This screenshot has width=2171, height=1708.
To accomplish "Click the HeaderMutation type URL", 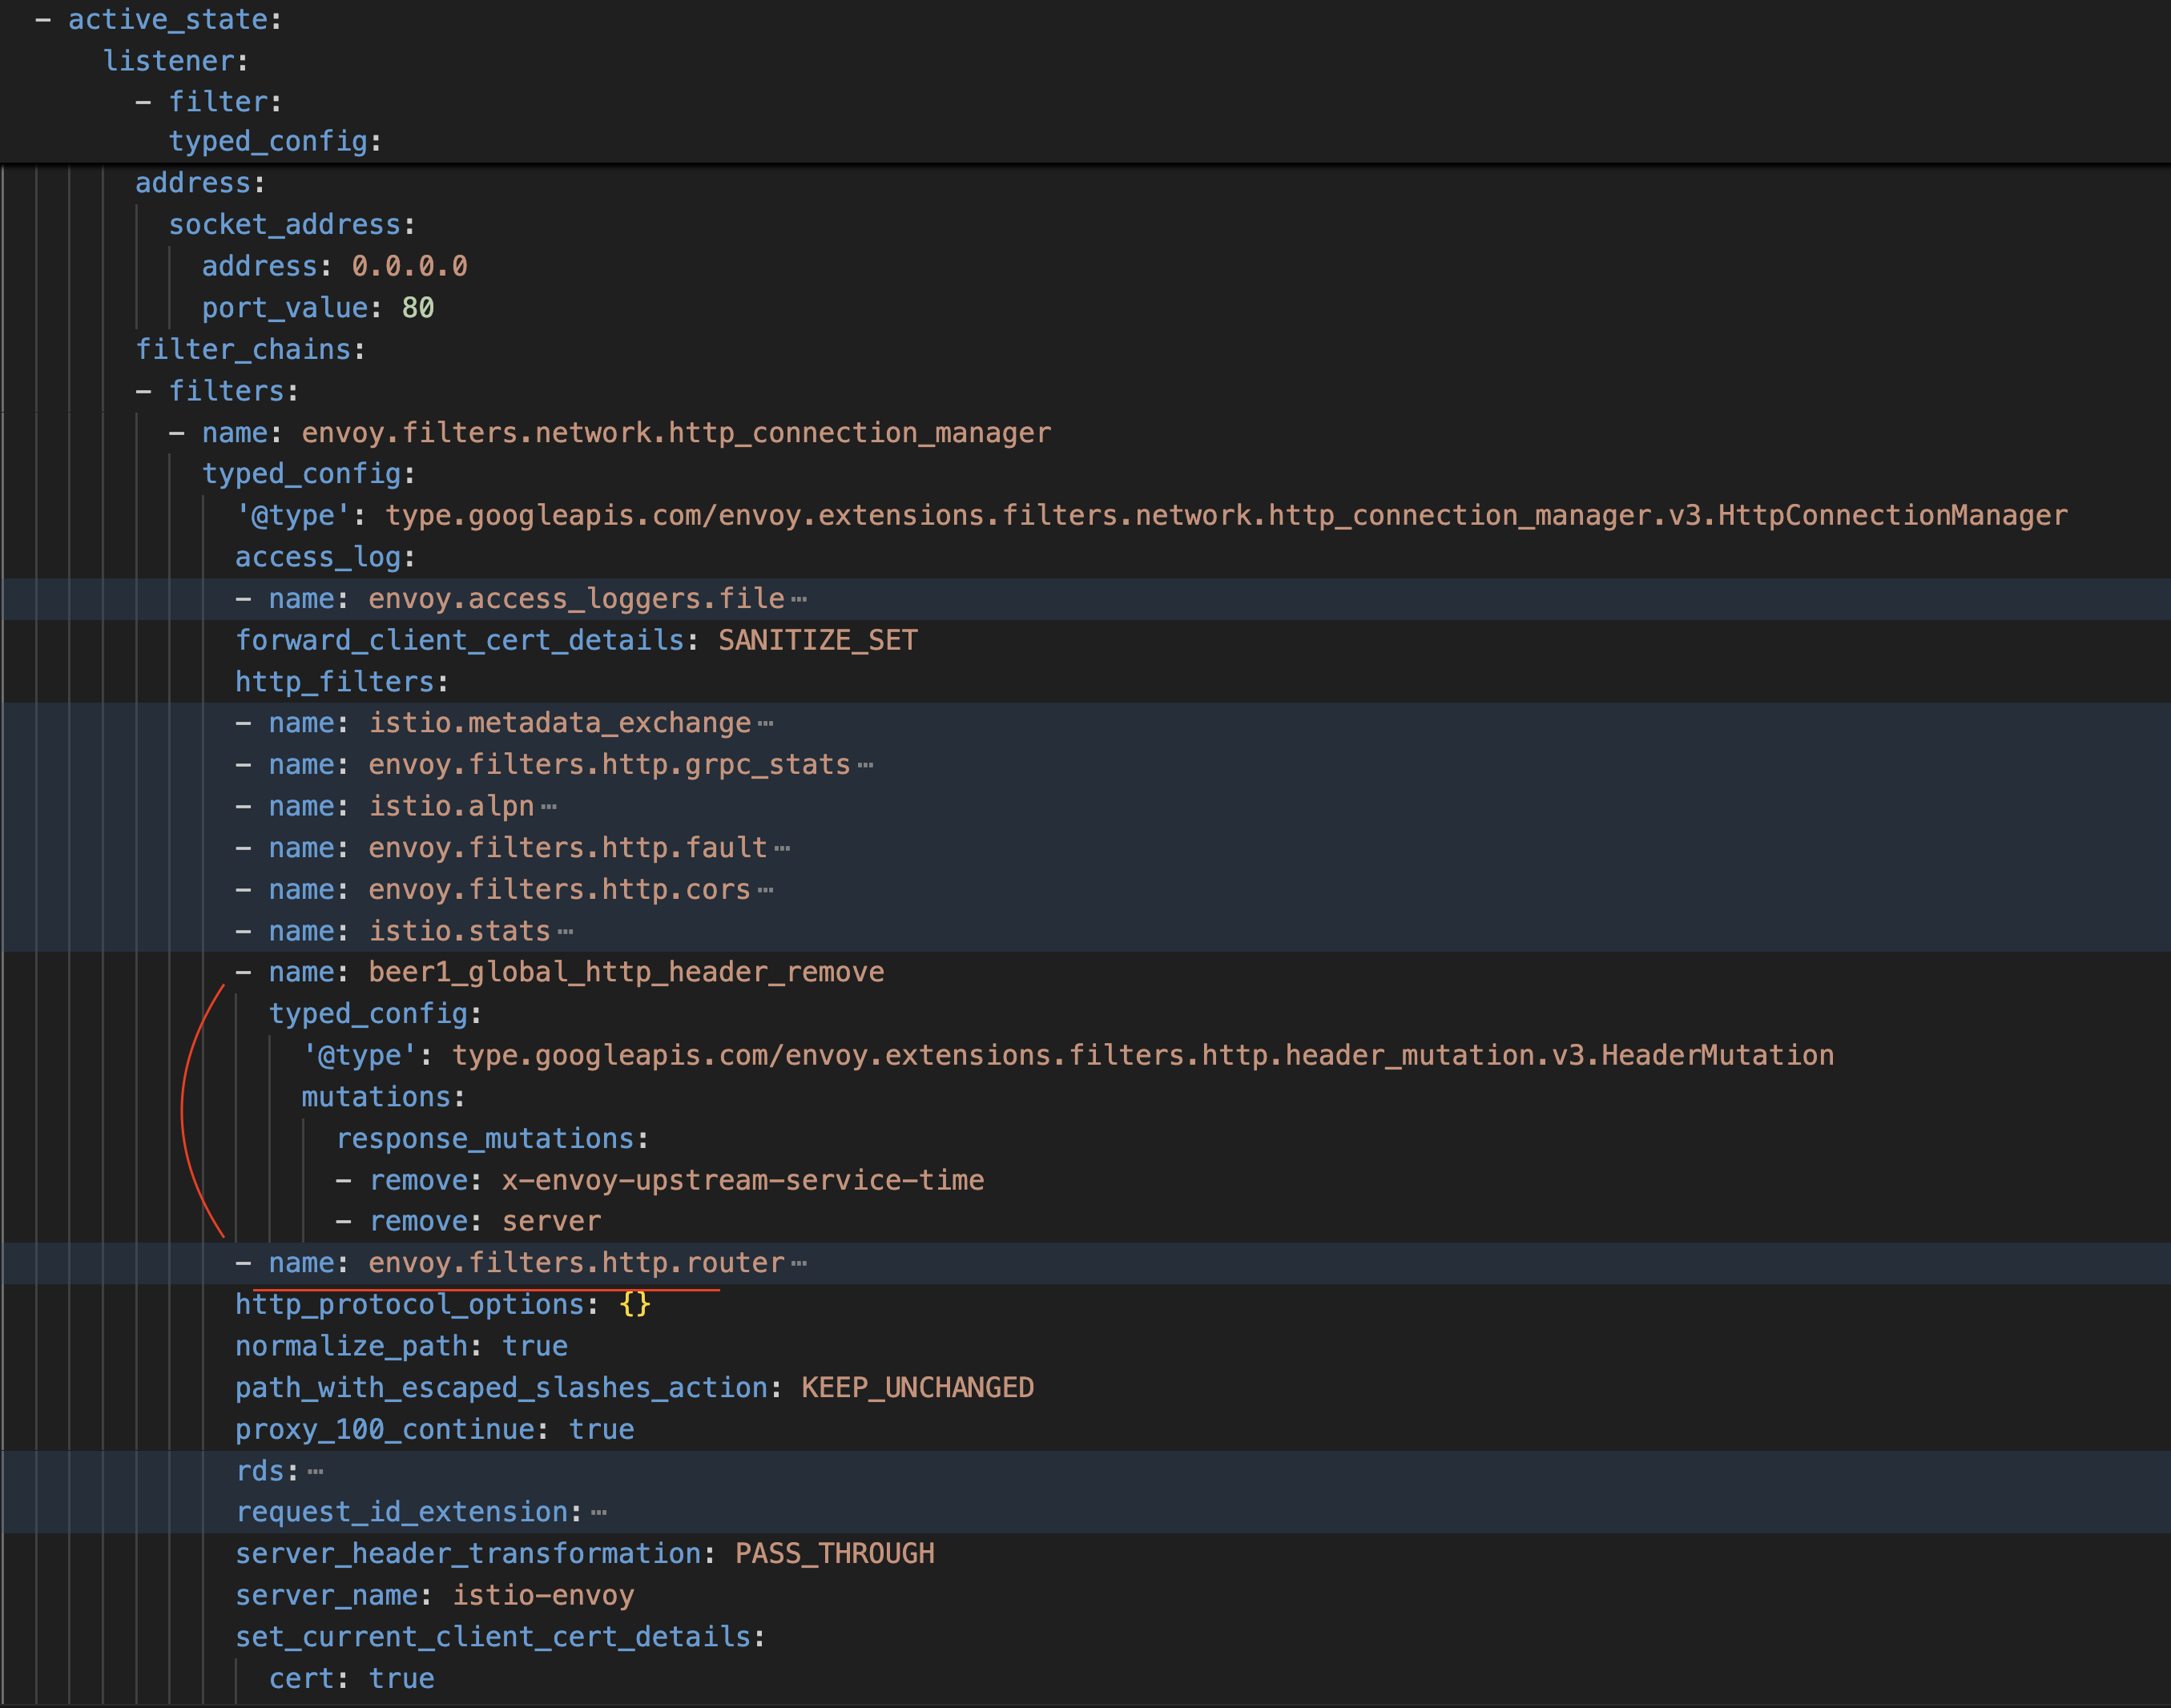I will (1142, 1055).
